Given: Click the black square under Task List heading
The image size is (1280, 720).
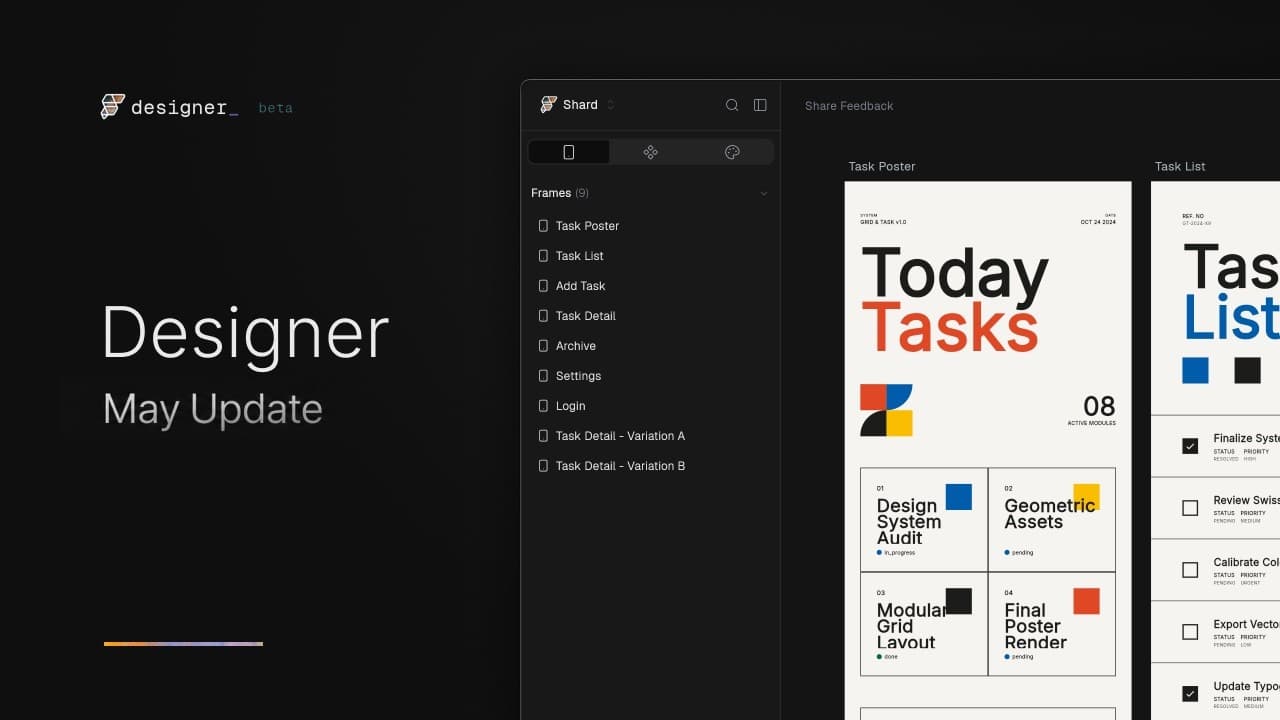Looking at the screenshot, I should 1247,370.
